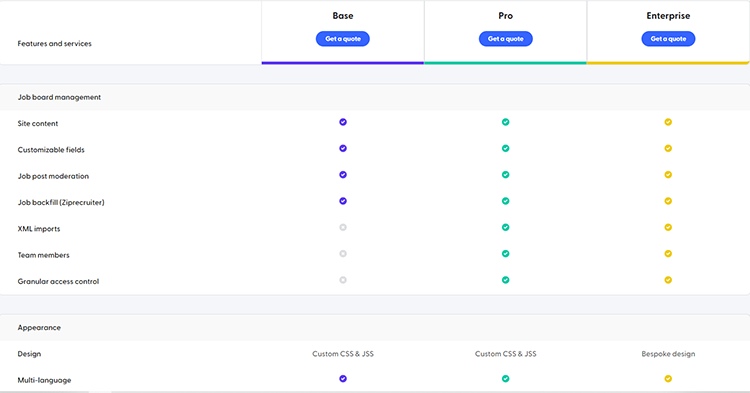Screen dimensions: 750x393
Task: Click Enterprise plan Multi-language checkmark
Action: click(x=668, y=379)
